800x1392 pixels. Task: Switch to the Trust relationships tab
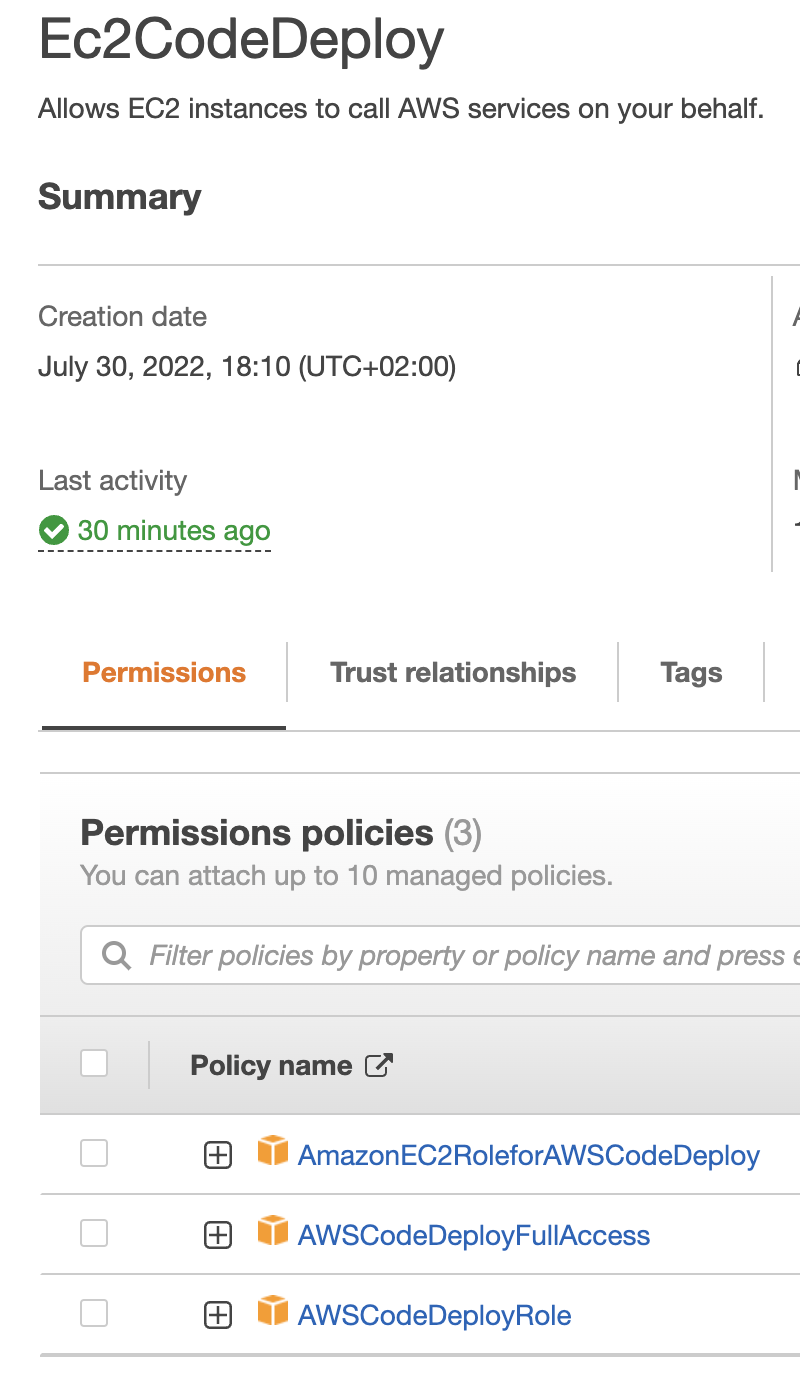pos(453,673)
